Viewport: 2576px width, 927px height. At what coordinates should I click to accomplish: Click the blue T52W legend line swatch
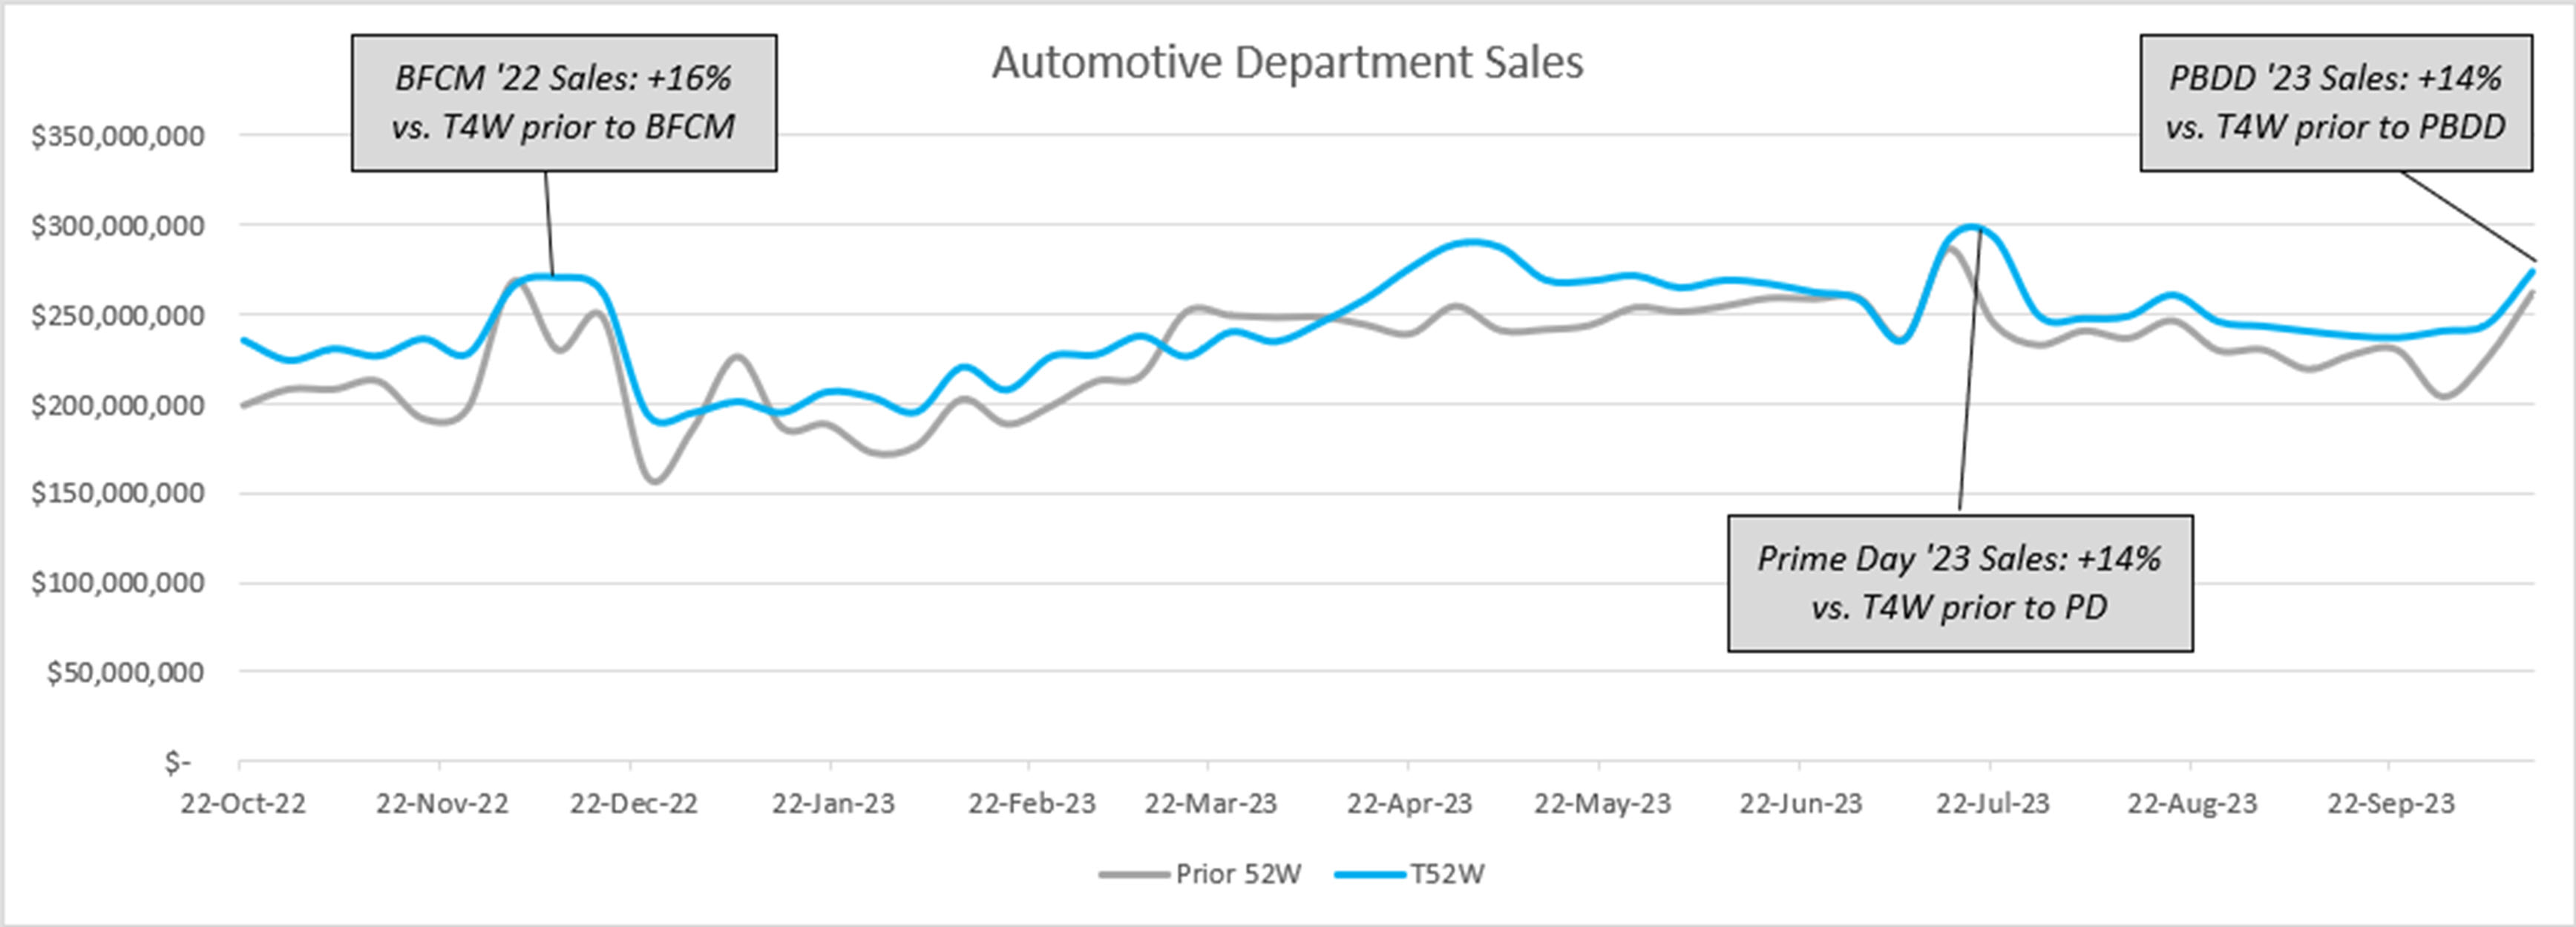1370,874
